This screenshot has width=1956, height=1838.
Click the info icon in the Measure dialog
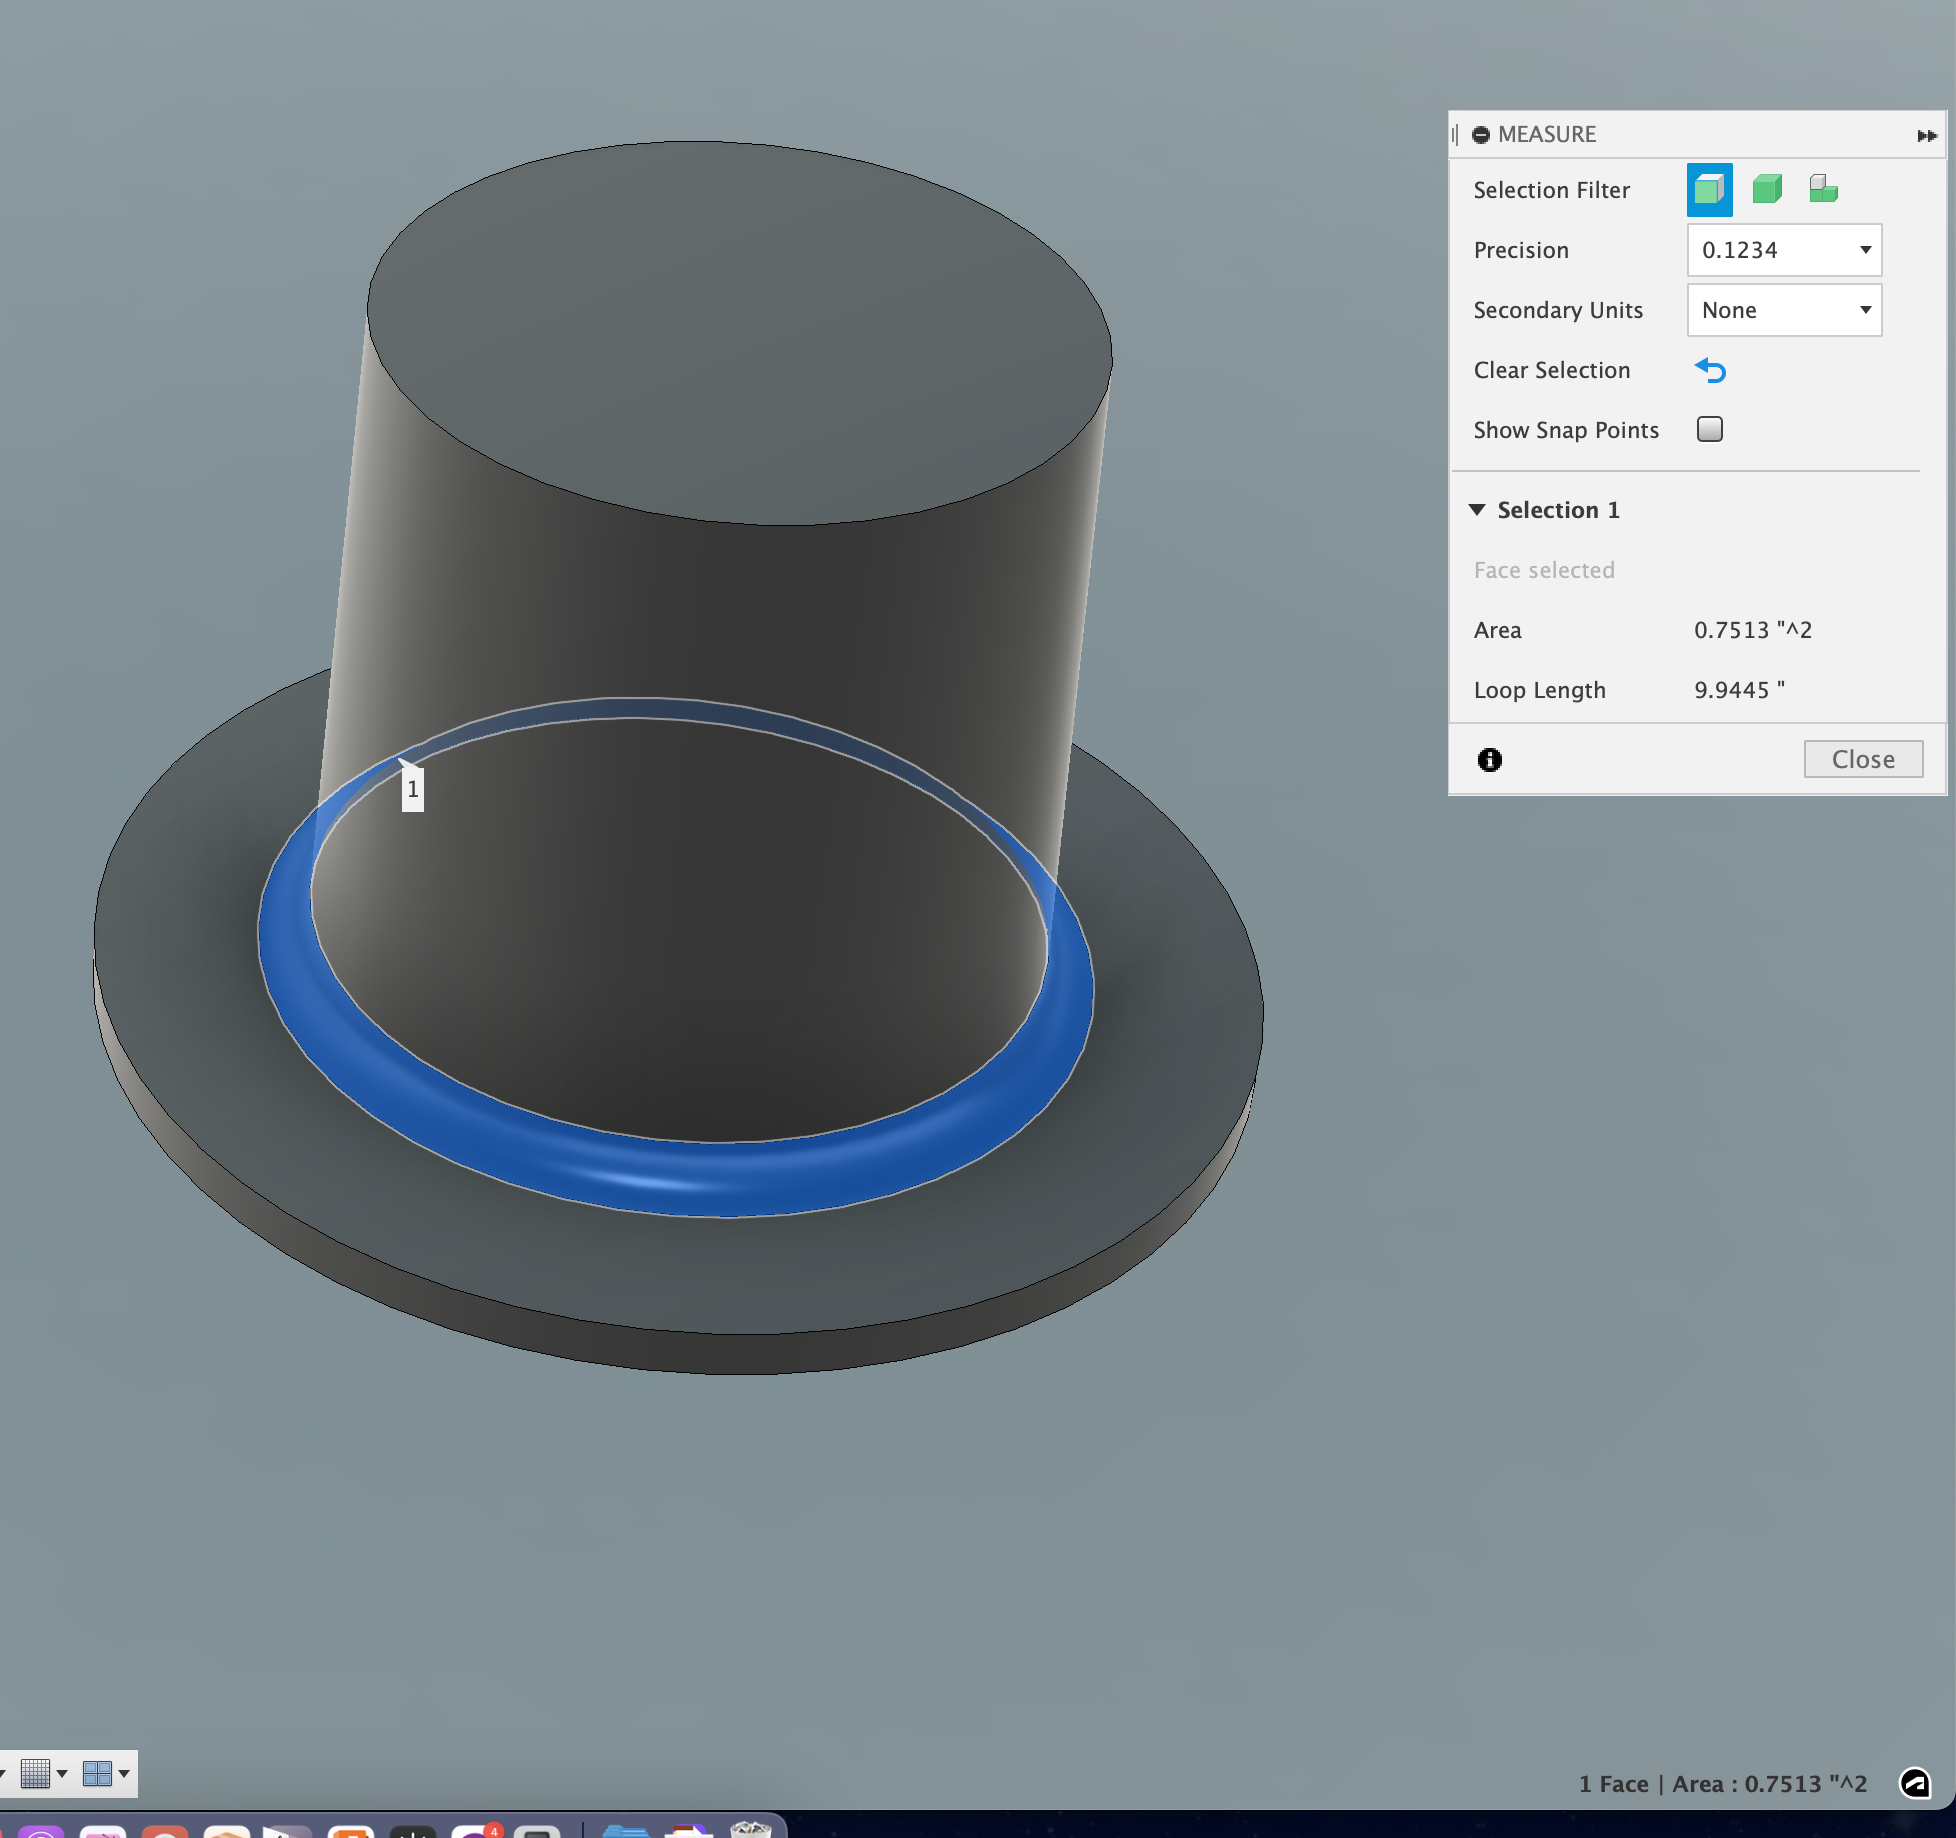1489,760
